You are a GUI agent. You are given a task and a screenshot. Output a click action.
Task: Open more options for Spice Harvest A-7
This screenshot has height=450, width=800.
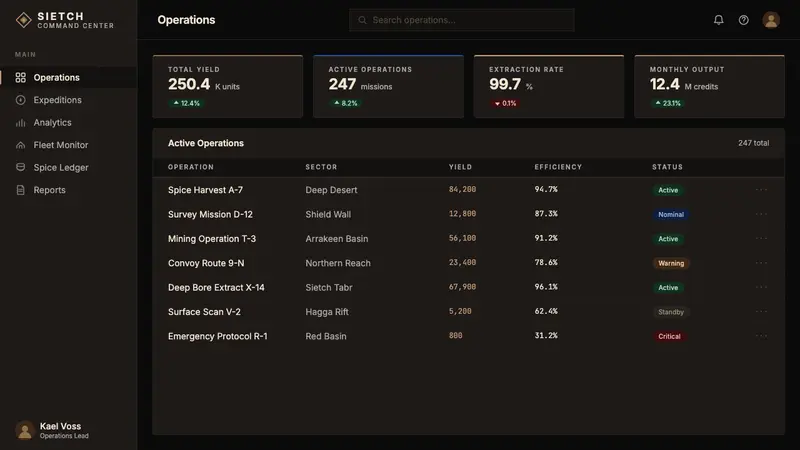761,190
